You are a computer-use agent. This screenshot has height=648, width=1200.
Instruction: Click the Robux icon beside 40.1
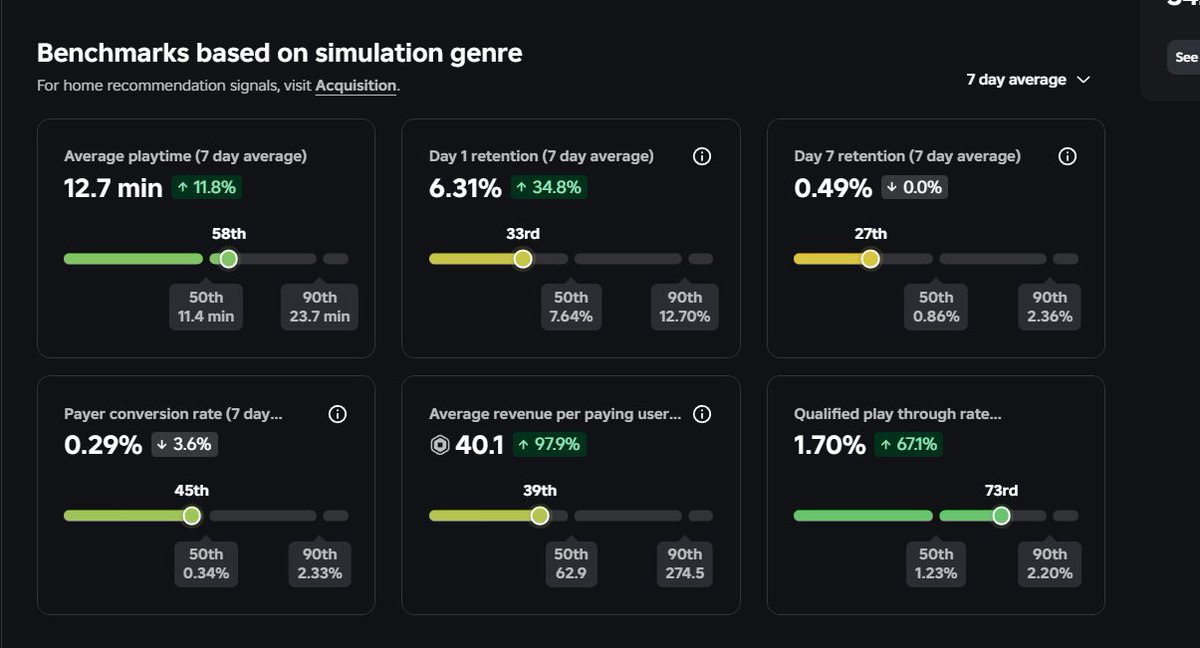click(439, 446)
